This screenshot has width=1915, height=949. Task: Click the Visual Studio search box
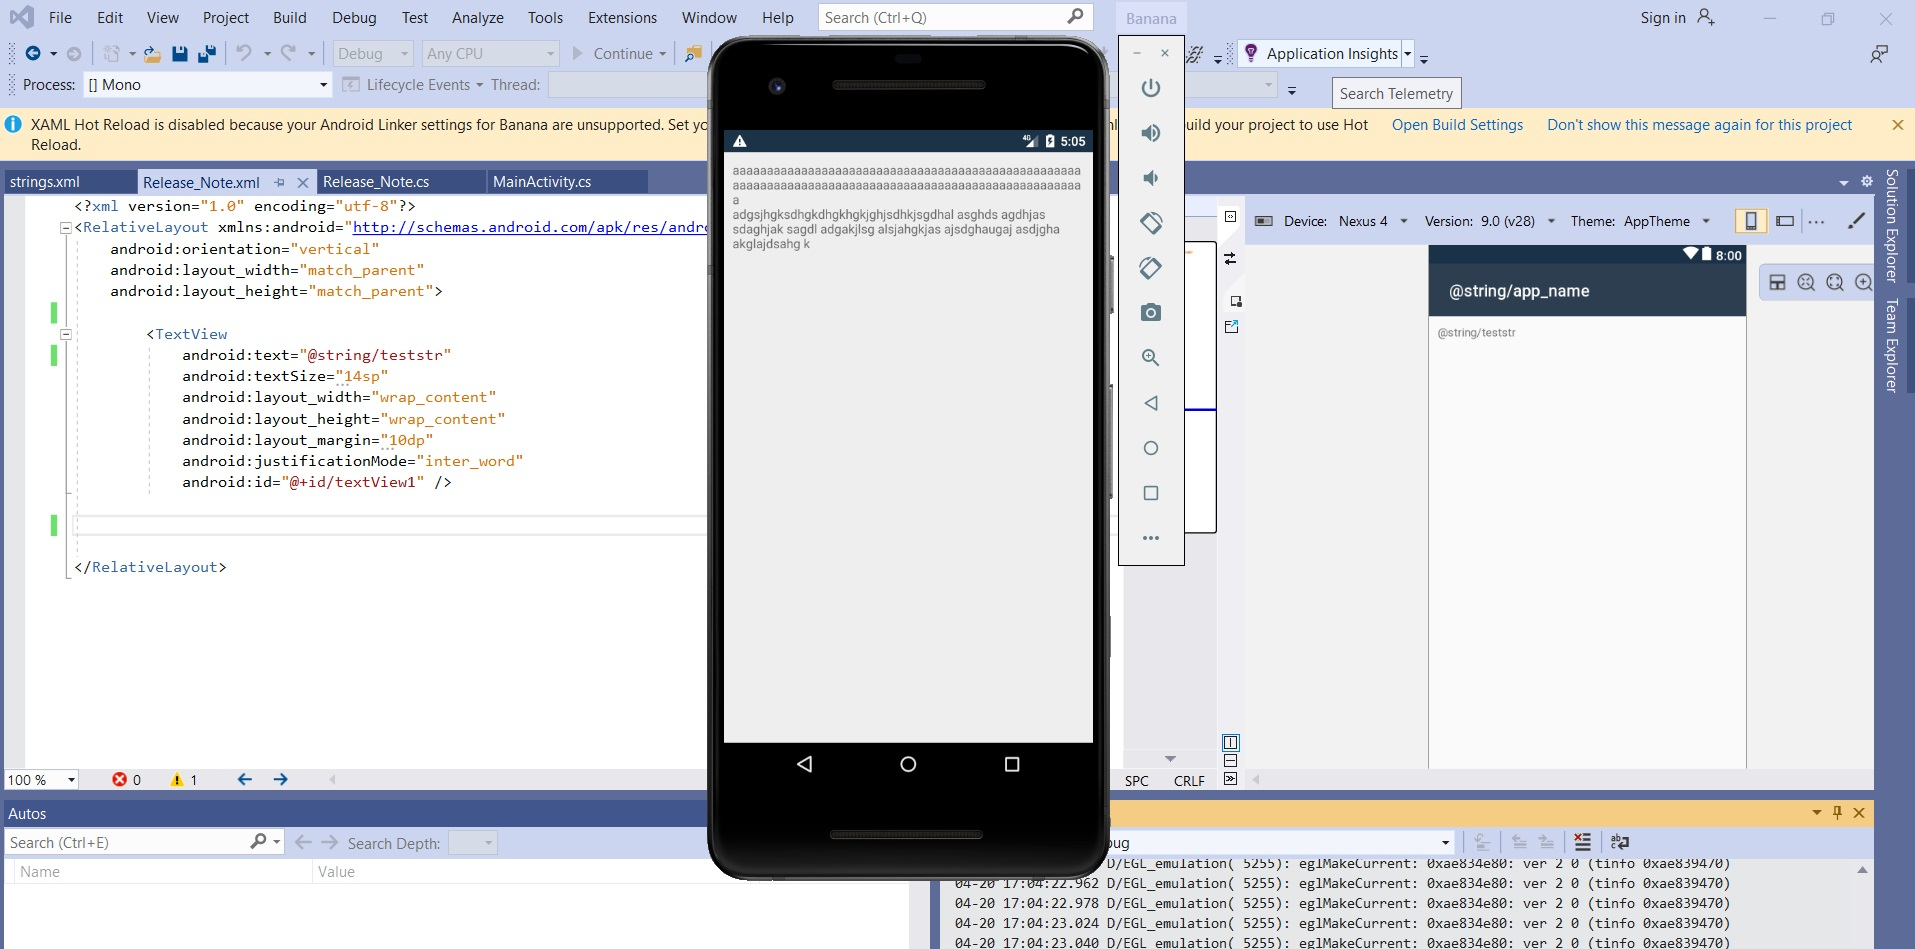click(x=955, y=17)
